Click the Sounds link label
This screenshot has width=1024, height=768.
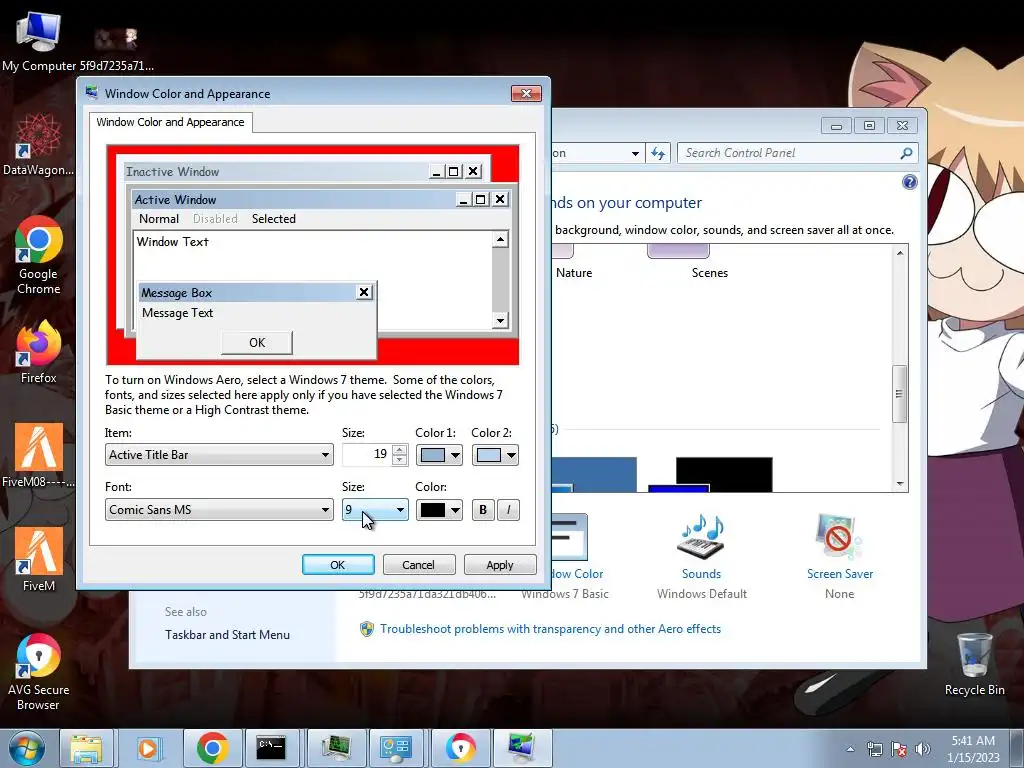pos(701,574)
